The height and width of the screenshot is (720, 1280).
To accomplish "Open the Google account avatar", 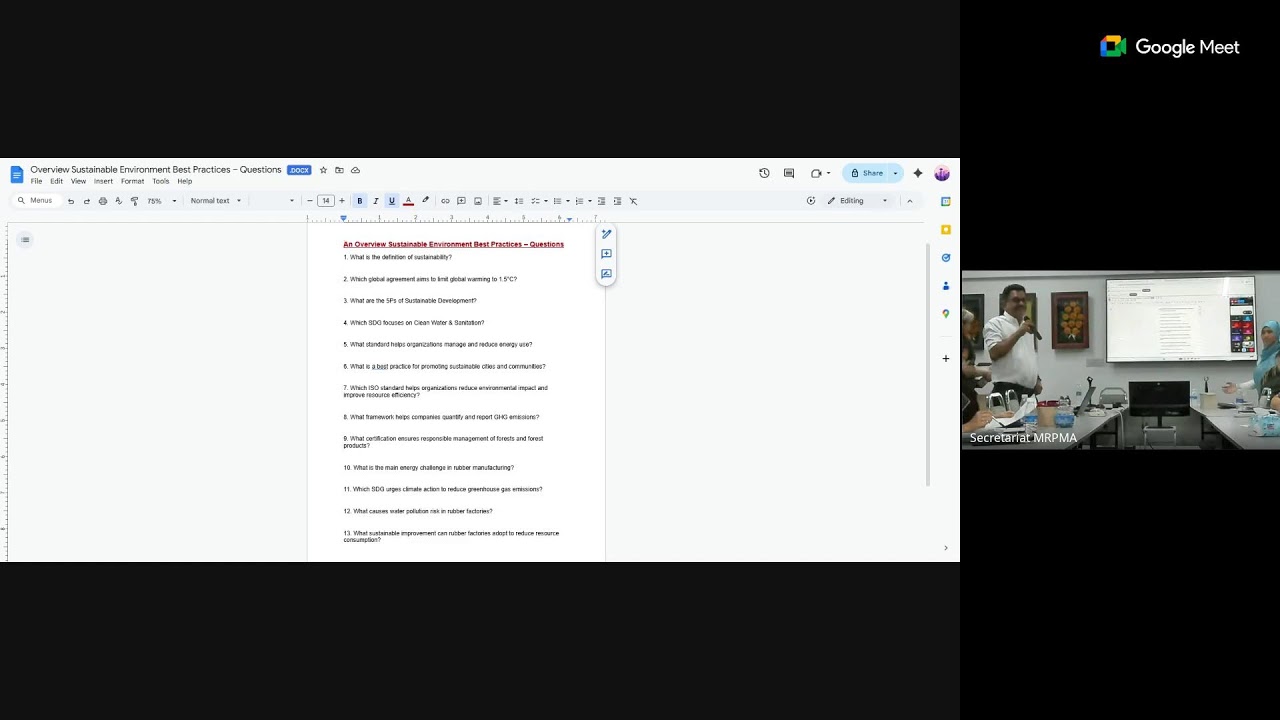I will point(942,173).
